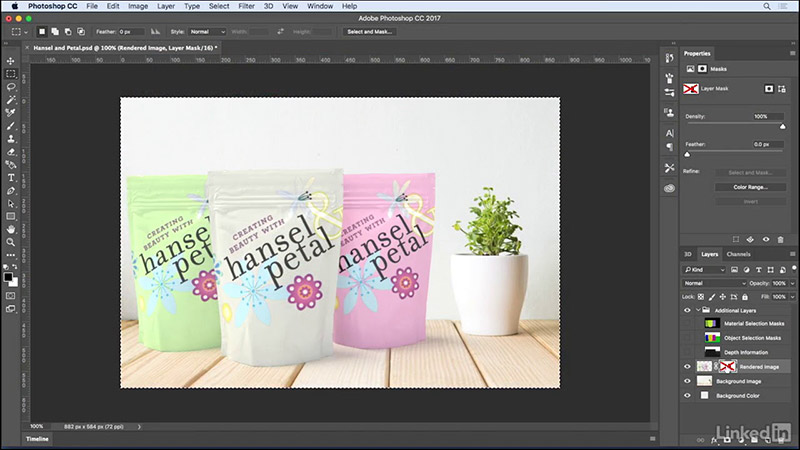Select the Move tool
Viewport: 800px width, 450px height.
point(11,61)
